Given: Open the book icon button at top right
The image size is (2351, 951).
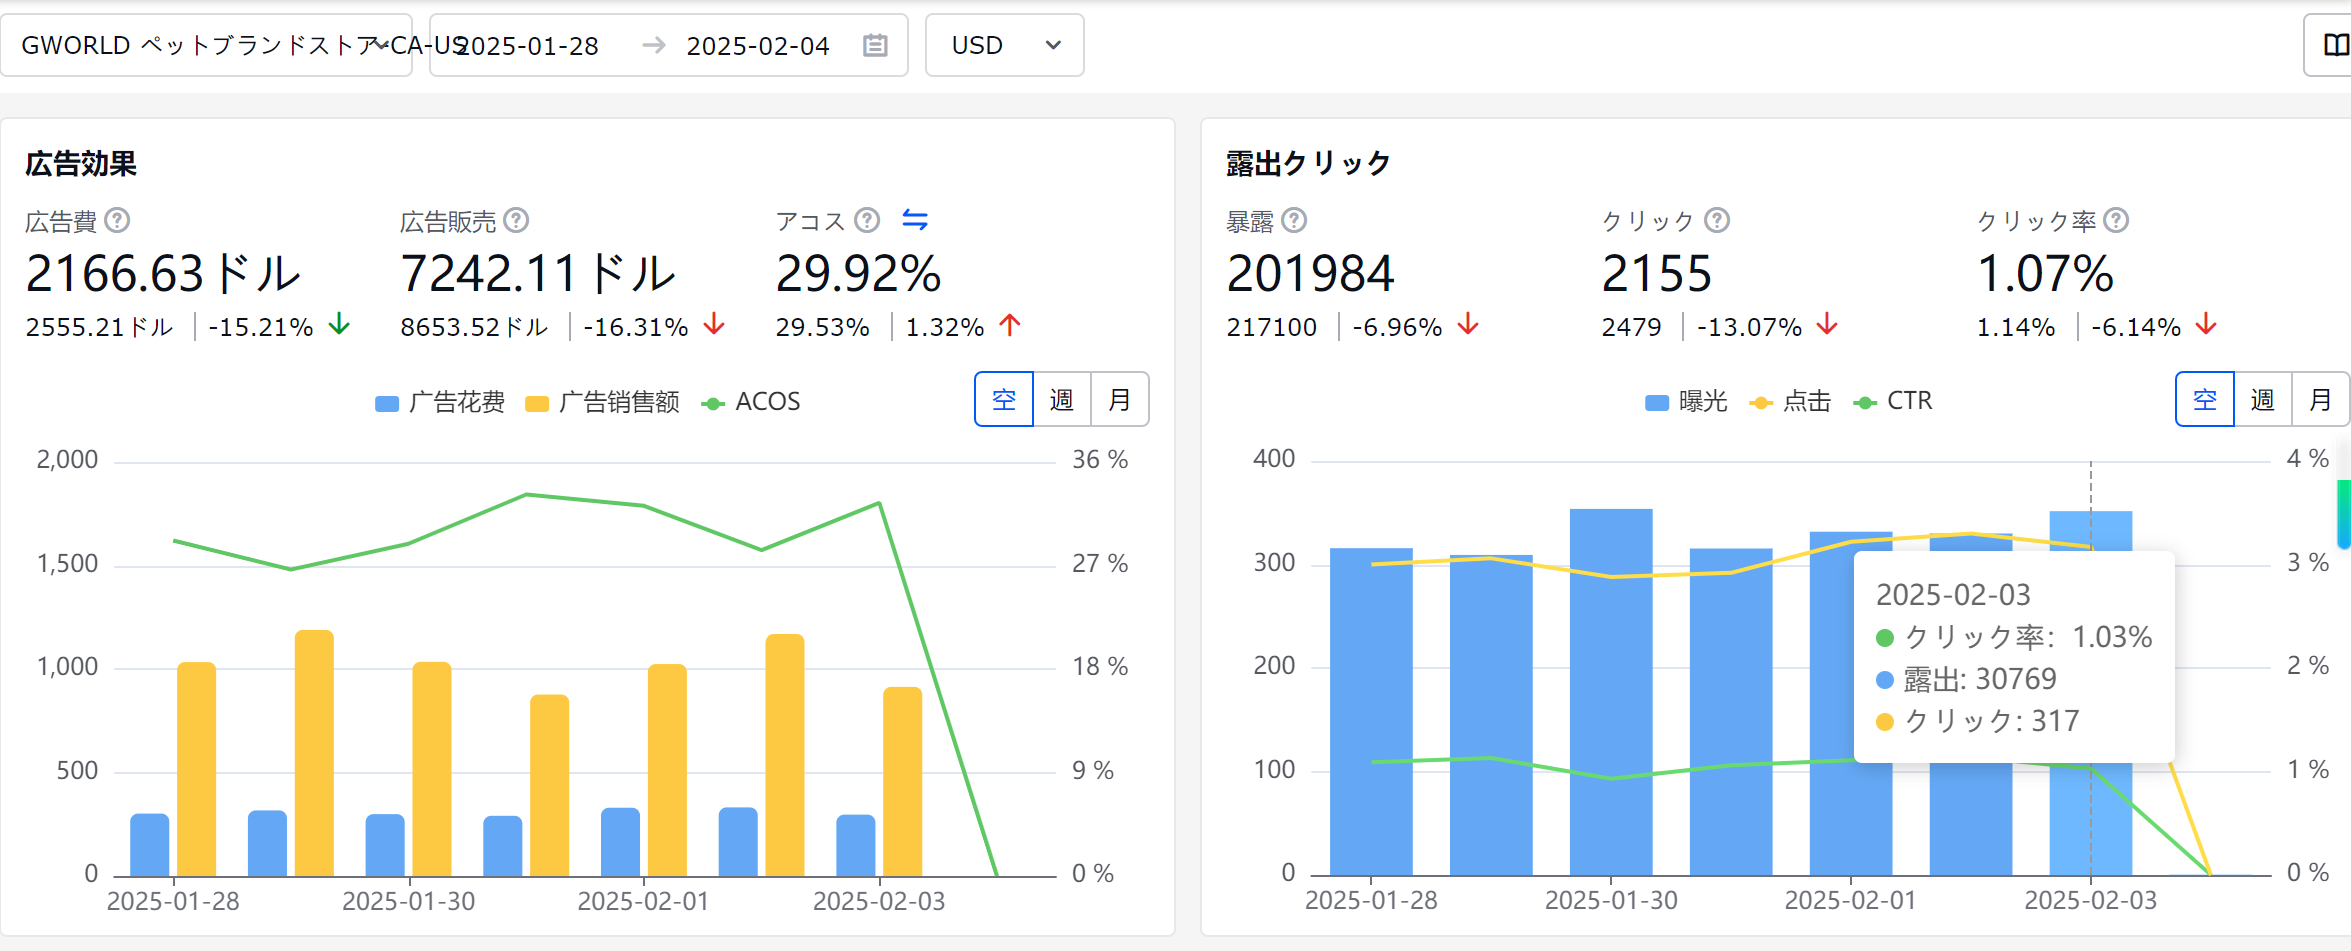Looking at the screenshot, I should tap(2336, 45).
